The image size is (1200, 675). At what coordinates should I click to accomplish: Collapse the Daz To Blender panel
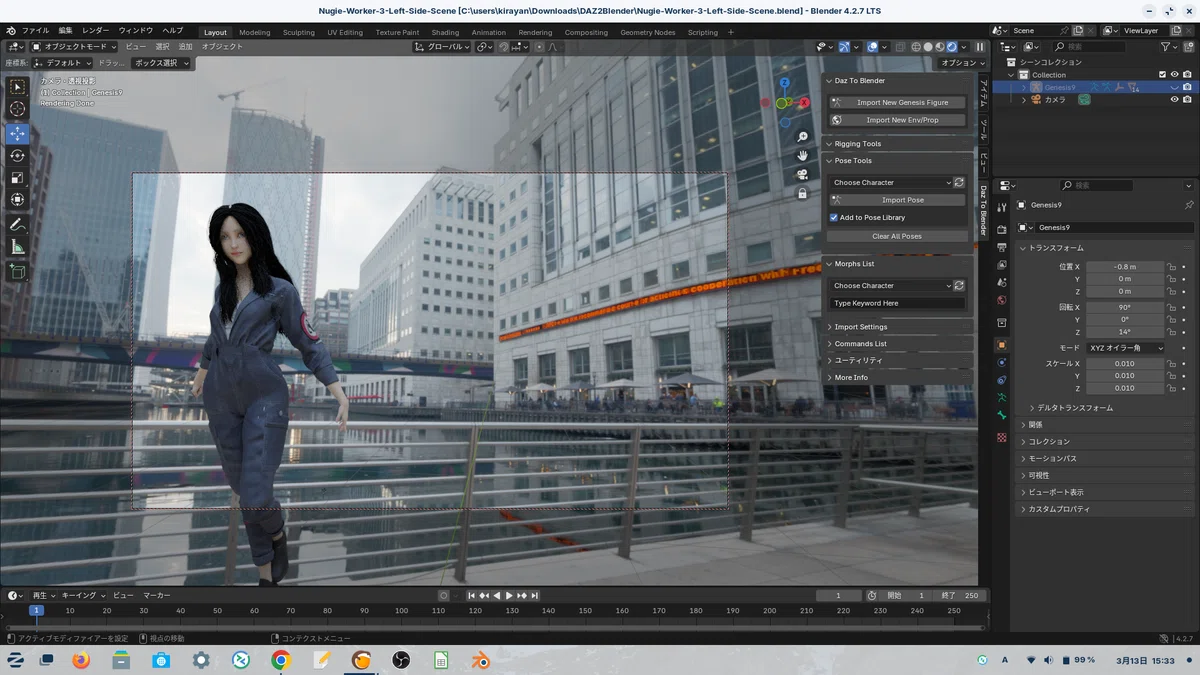click(829, 81)
